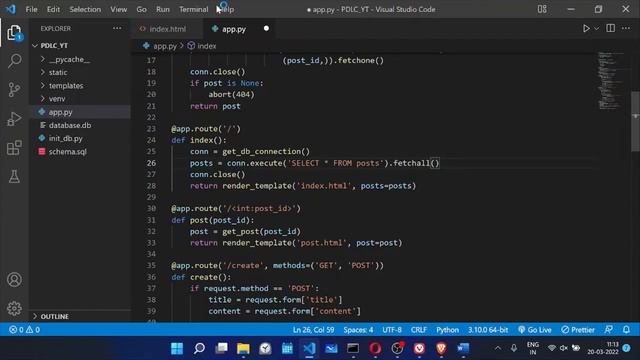Expand the OUTLINE section

tap(54, 316)
